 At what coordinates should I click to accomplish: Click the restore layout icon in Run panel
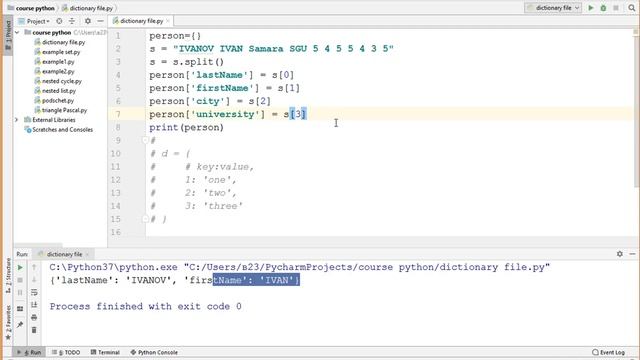20,309
